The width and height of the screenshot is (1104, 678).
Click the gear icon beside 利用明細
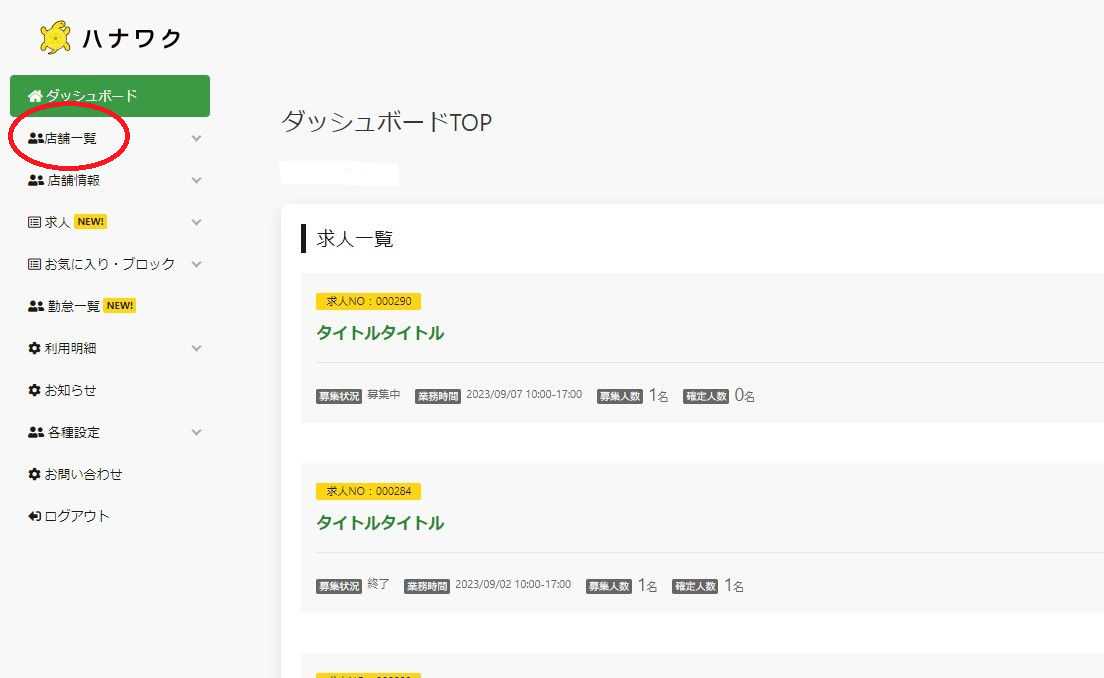[x=33, y=348]
